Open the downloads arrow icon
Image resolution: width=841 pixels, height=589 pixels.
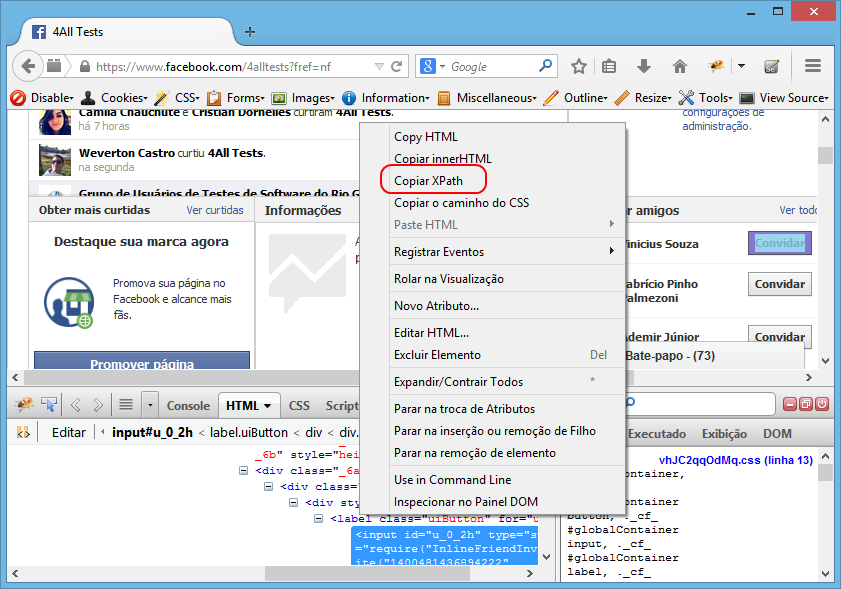pyautogui.click(x=644, y=67)
